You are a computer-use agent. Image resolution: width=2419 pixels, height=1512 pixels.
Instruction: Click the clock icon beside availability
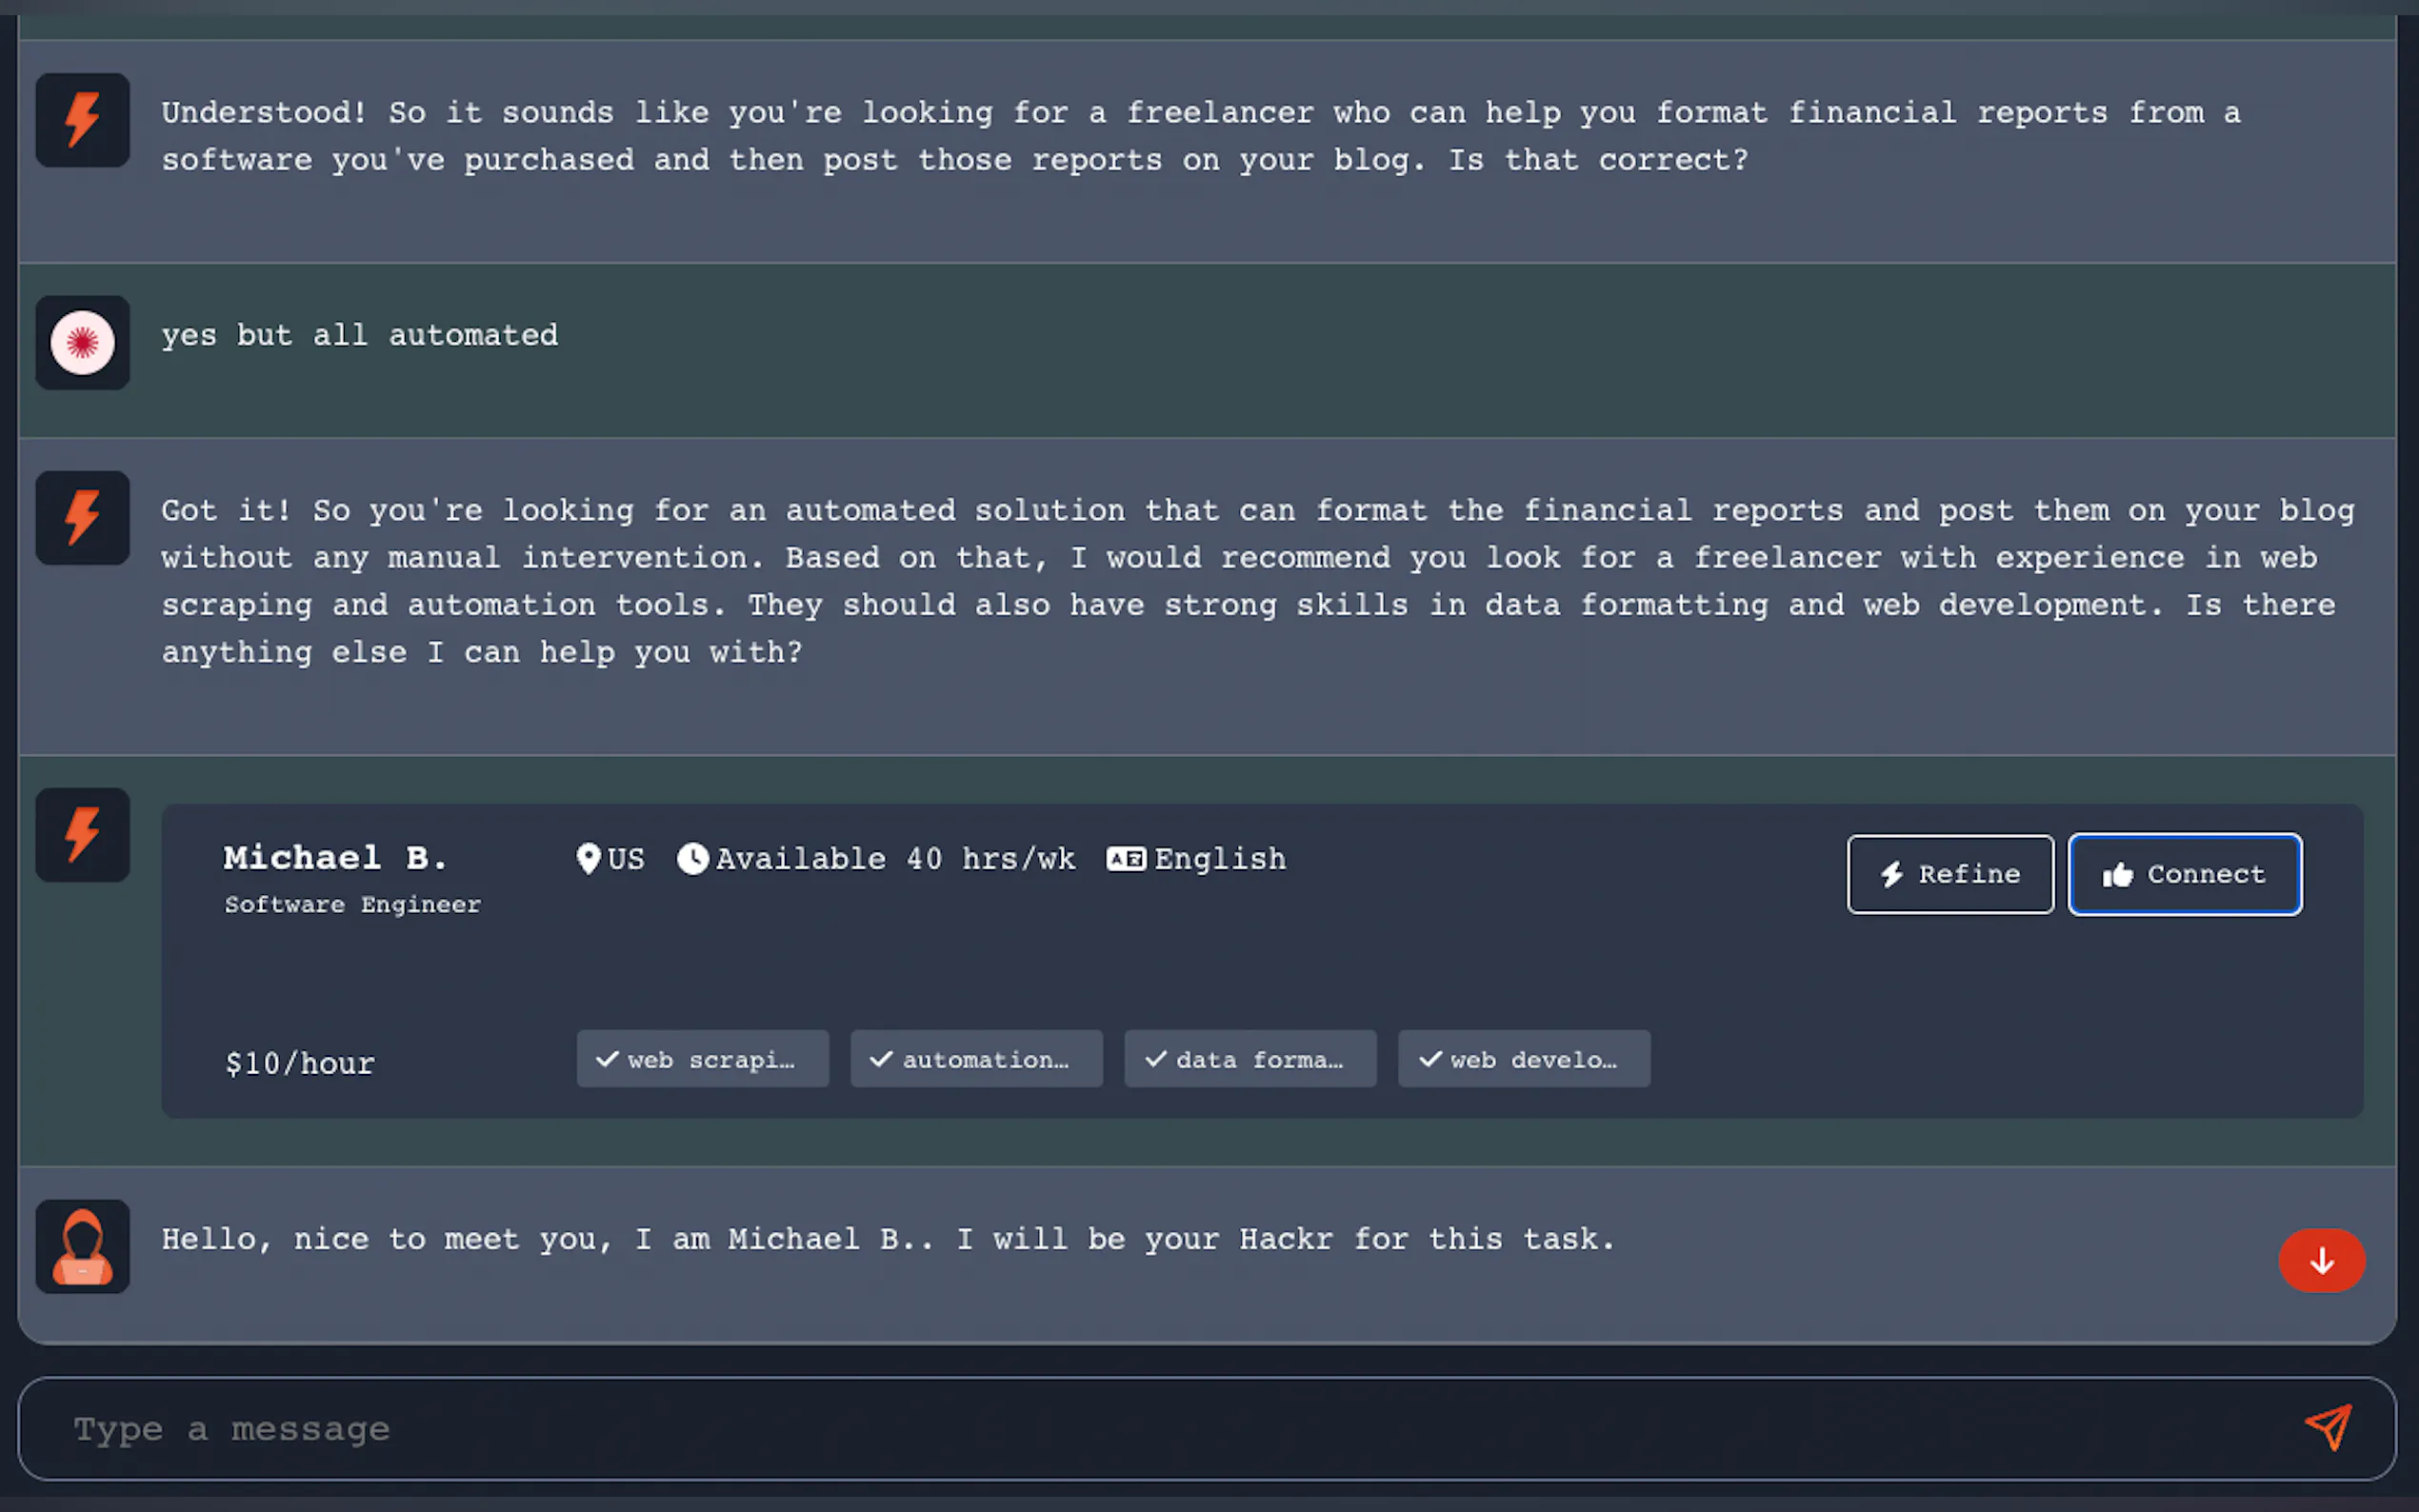692,858
